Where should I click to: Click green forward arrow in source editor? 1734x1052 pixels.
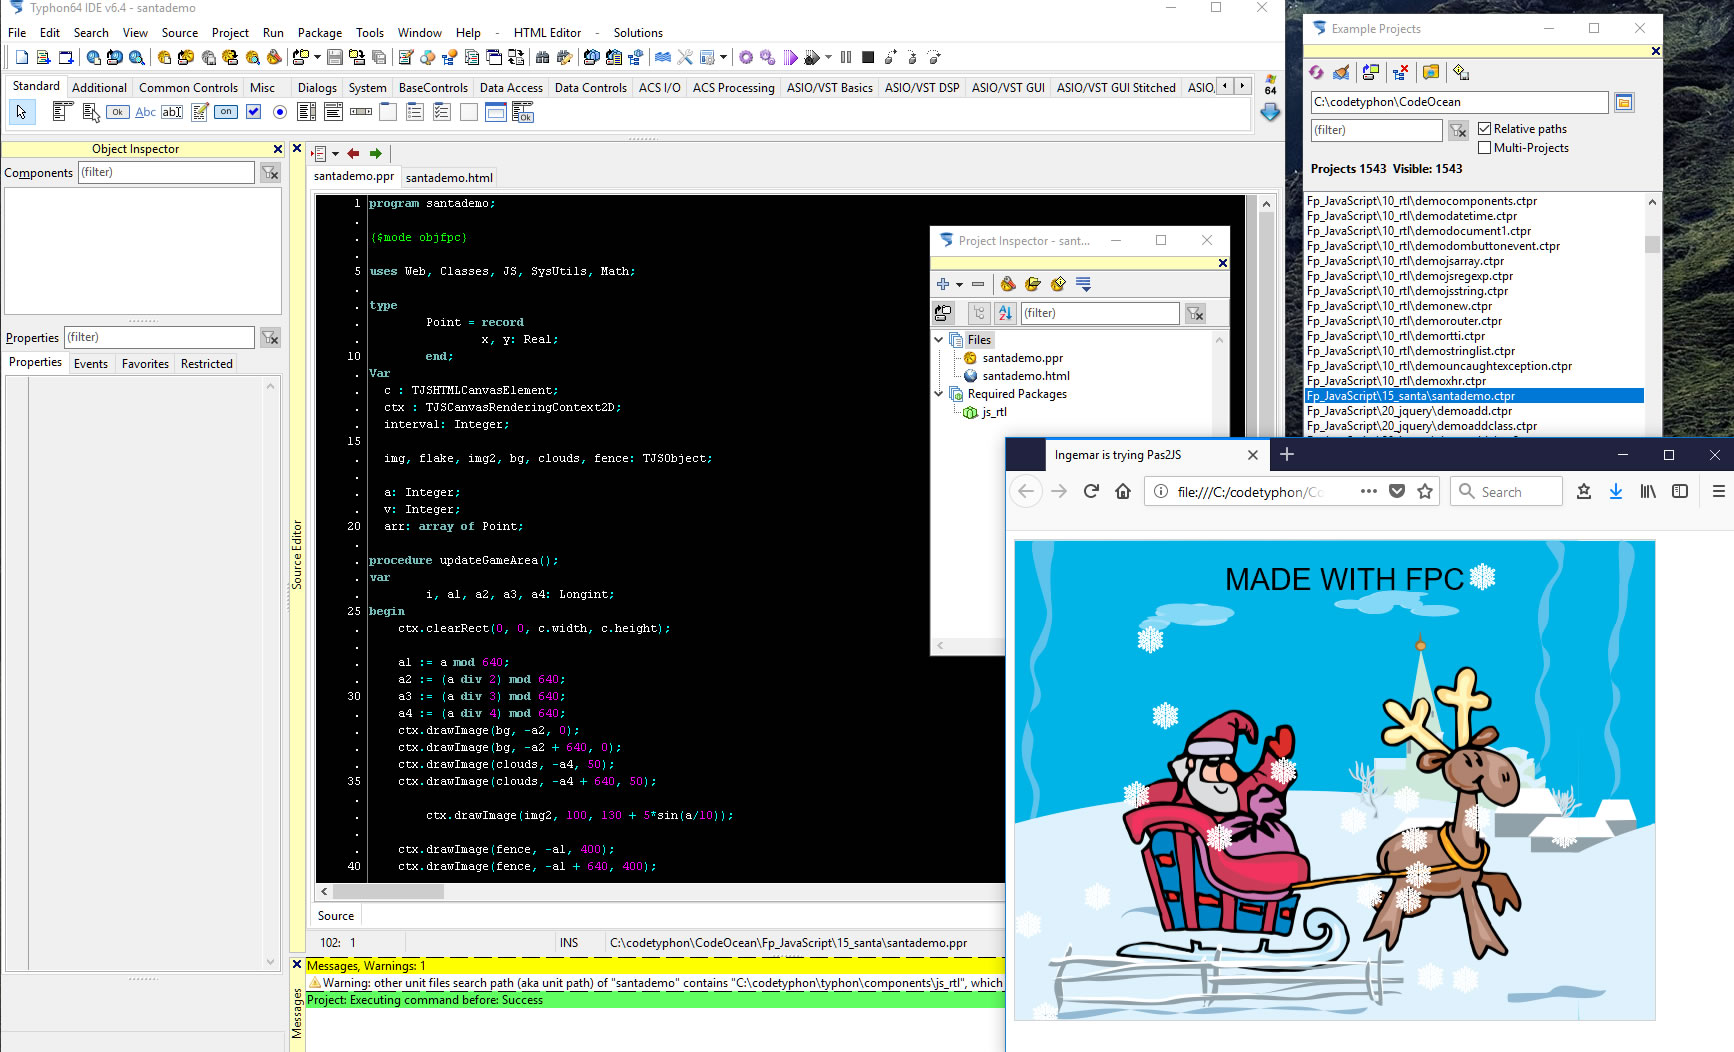point(376,154)
